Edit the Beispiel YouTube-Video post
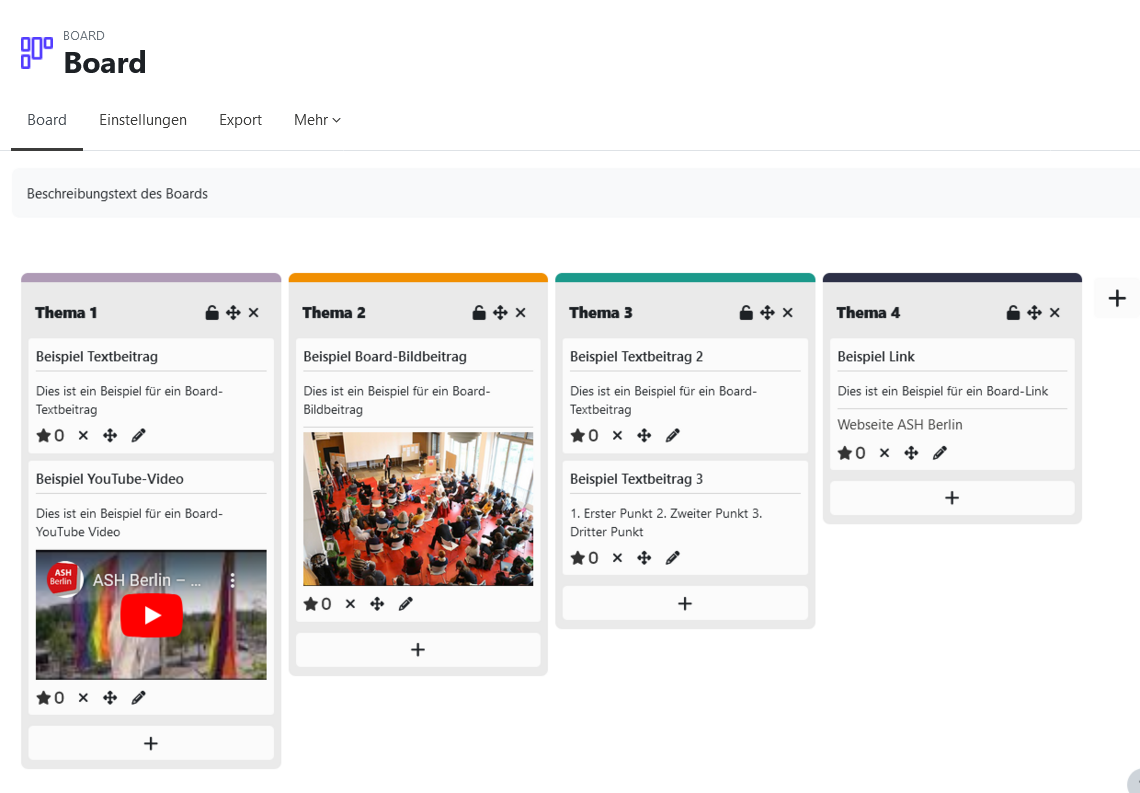 pos(139,698)
